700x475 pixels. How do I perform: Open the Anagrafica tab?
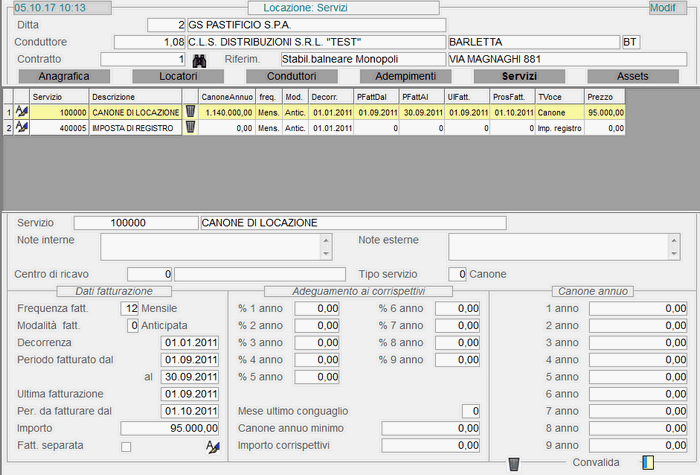click(64, 76)
